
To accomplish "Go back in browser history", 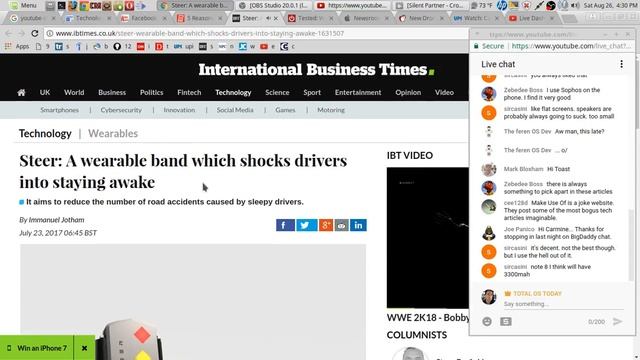I will [x=9, y=33].
